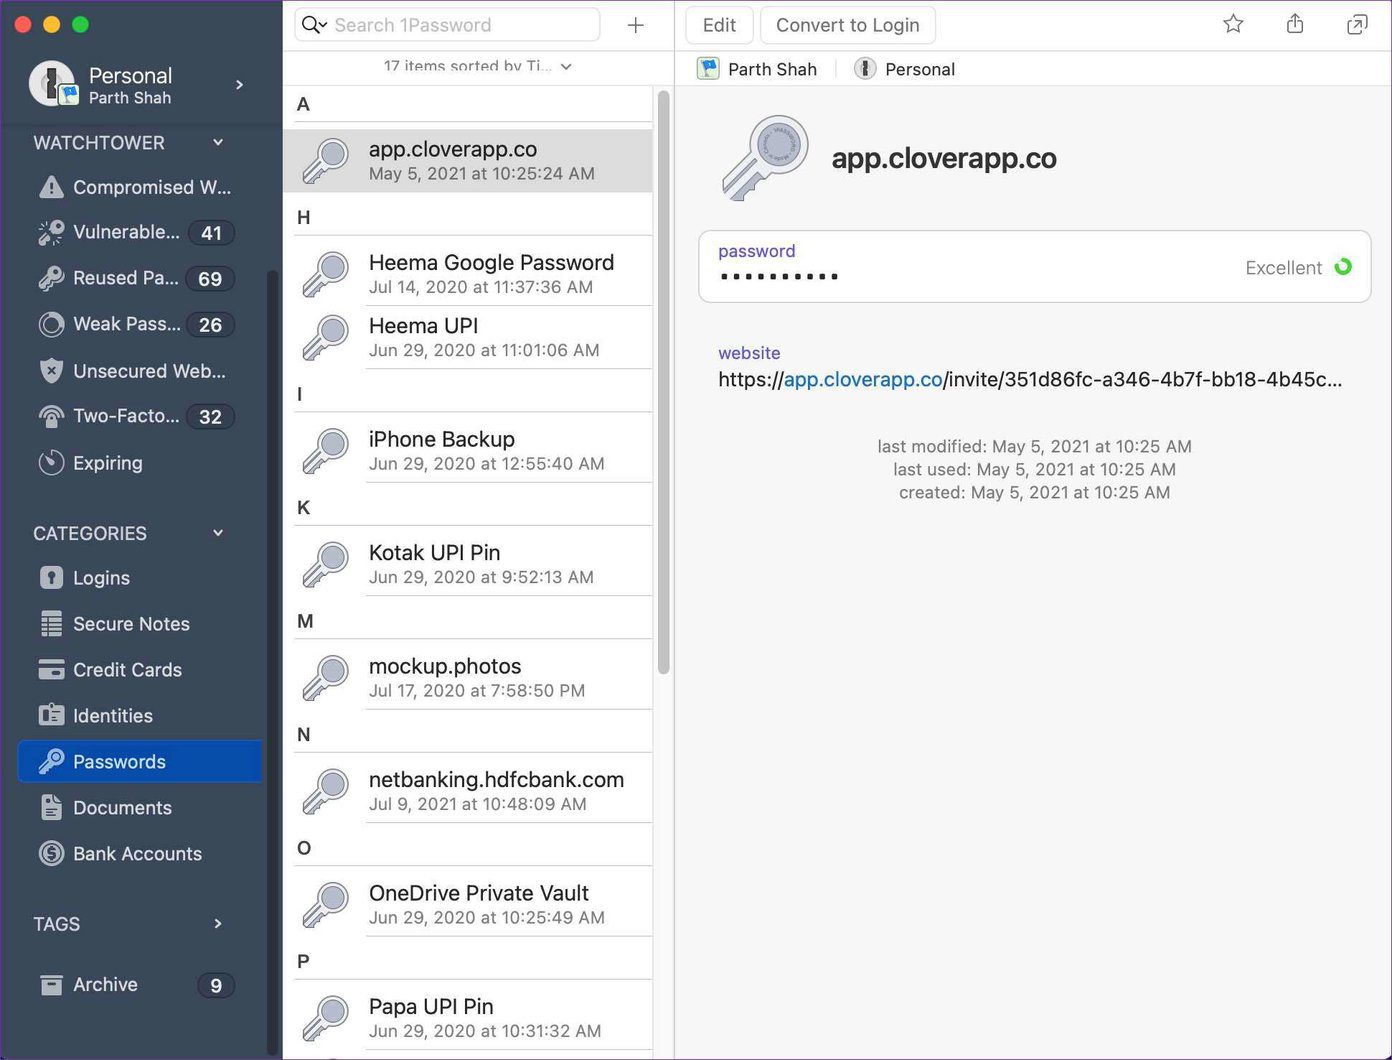Click the Expiring clock icon

tap(51, 463)
